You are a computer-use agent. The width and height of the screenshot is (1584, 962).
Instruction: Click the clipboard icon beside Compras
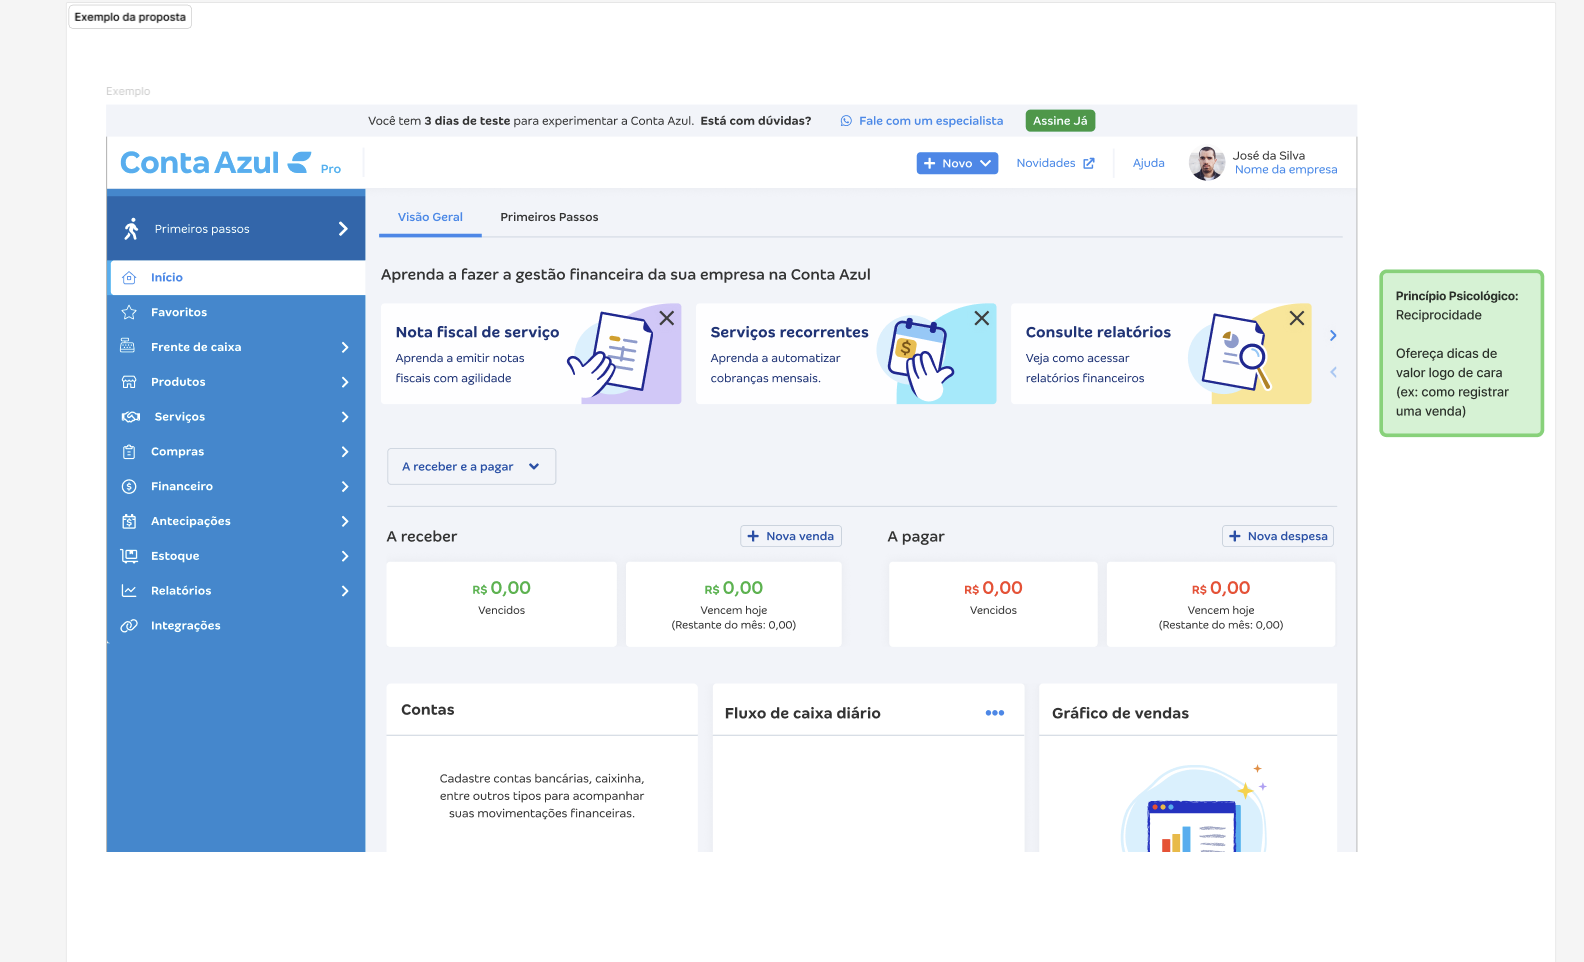(x=129, y=452)
